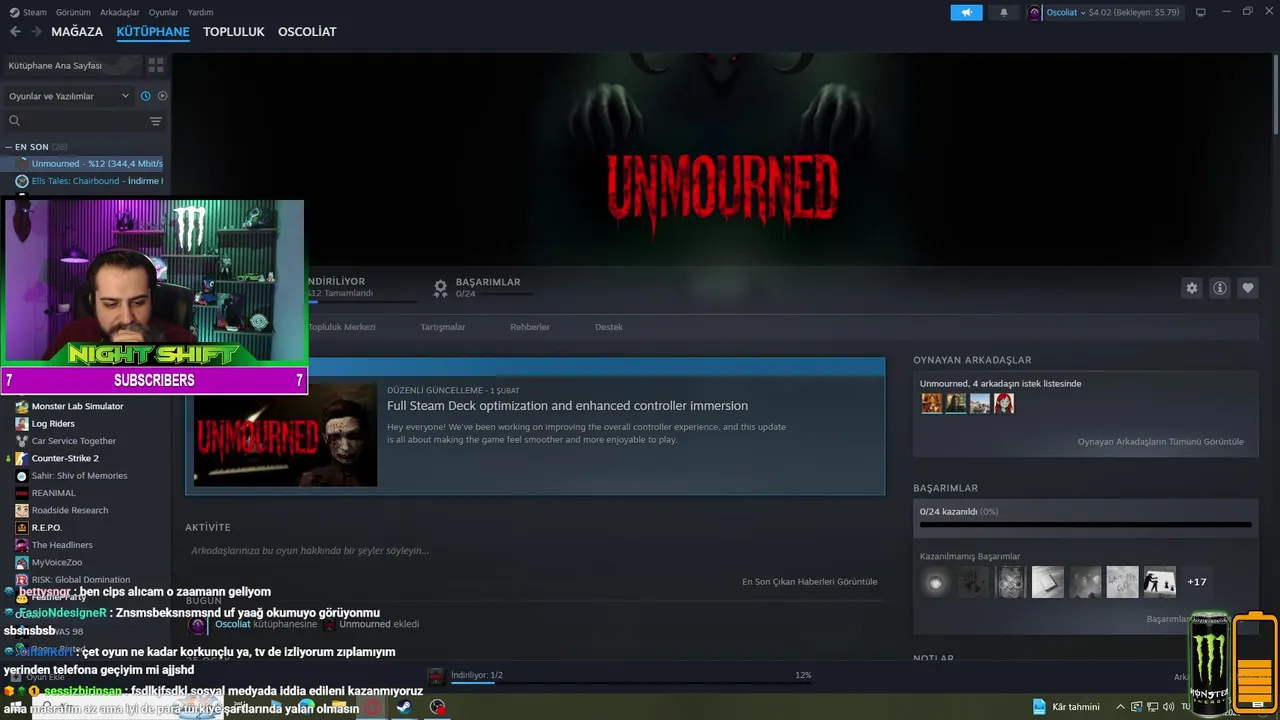Click En Son Çıkan Haberleri Görüntüle link
Viewport: 1280px width, 720px height.
click(x=810, y=582)
